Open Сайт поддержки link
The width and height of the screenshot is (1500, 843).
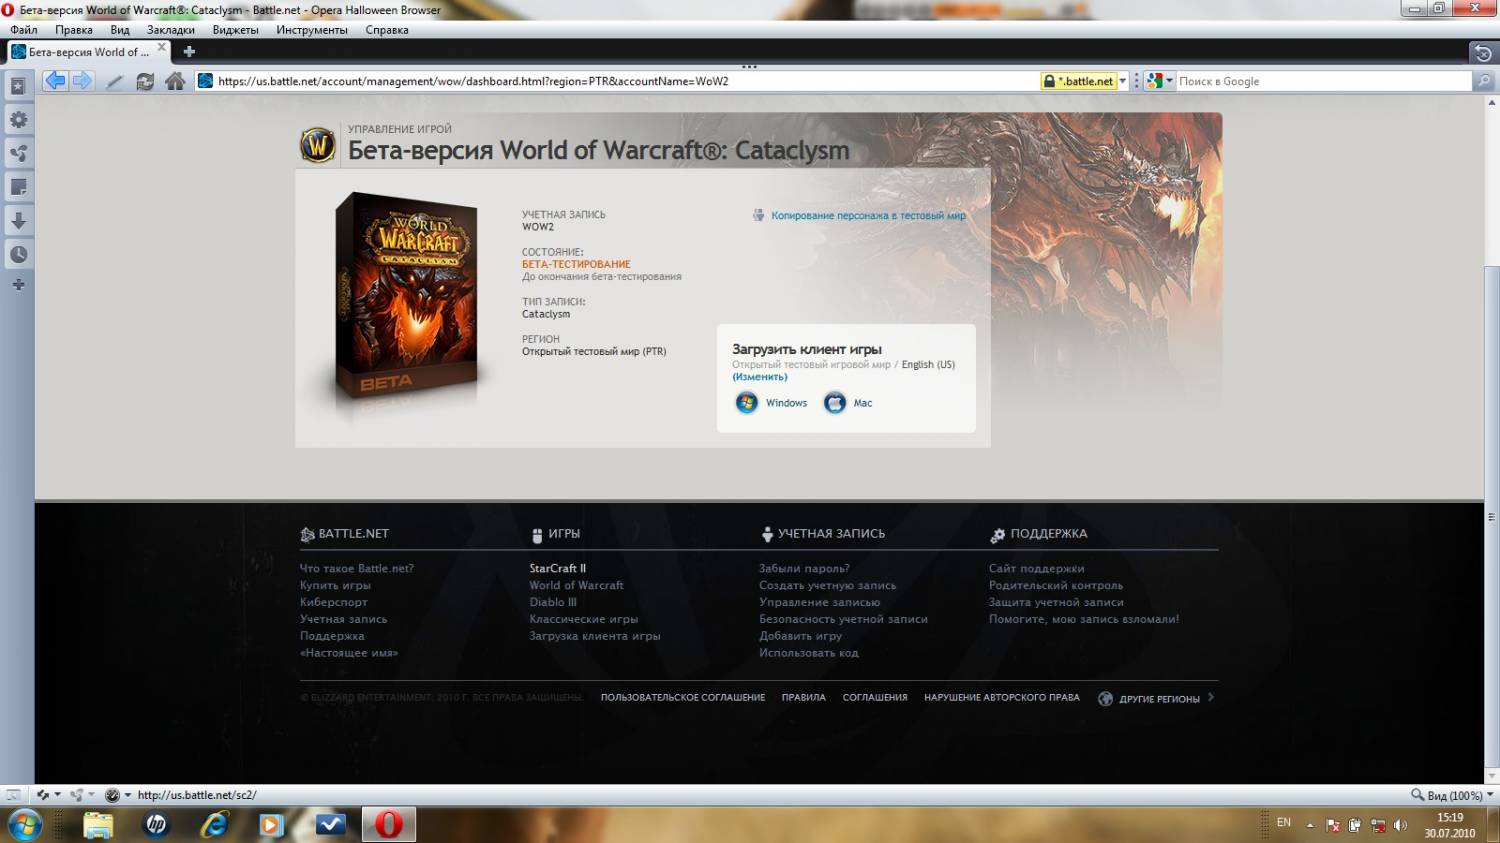(1036, 568)
